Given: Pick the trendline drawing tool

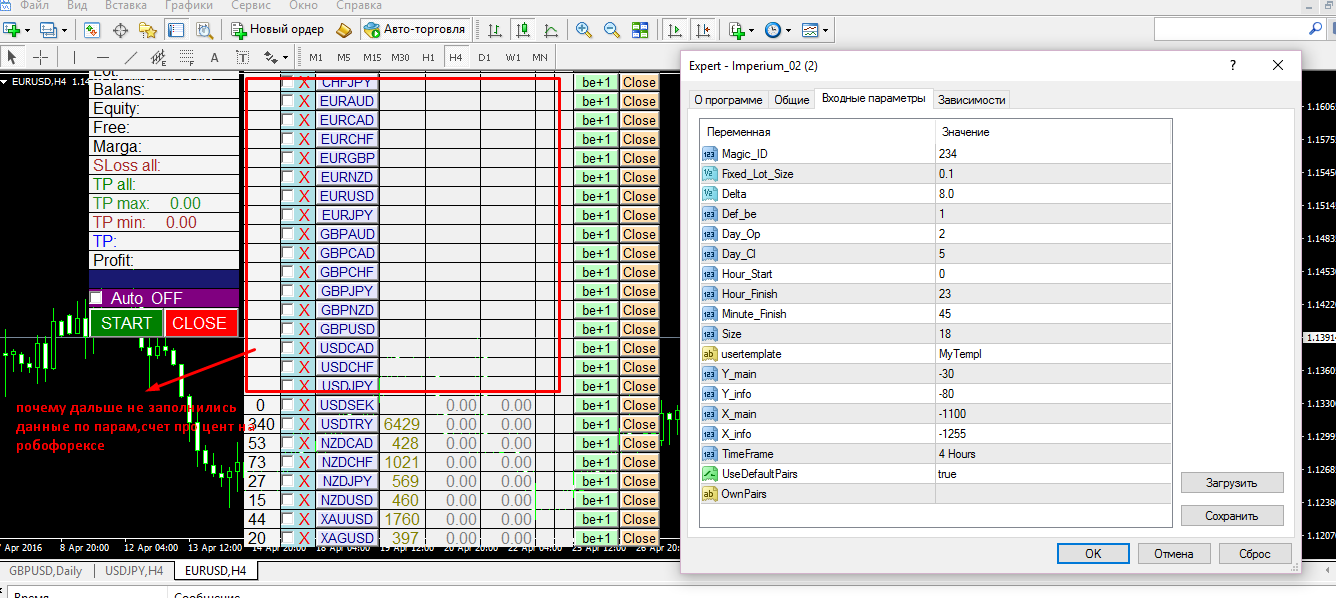Looking at the screenshot, I should 131,57.
